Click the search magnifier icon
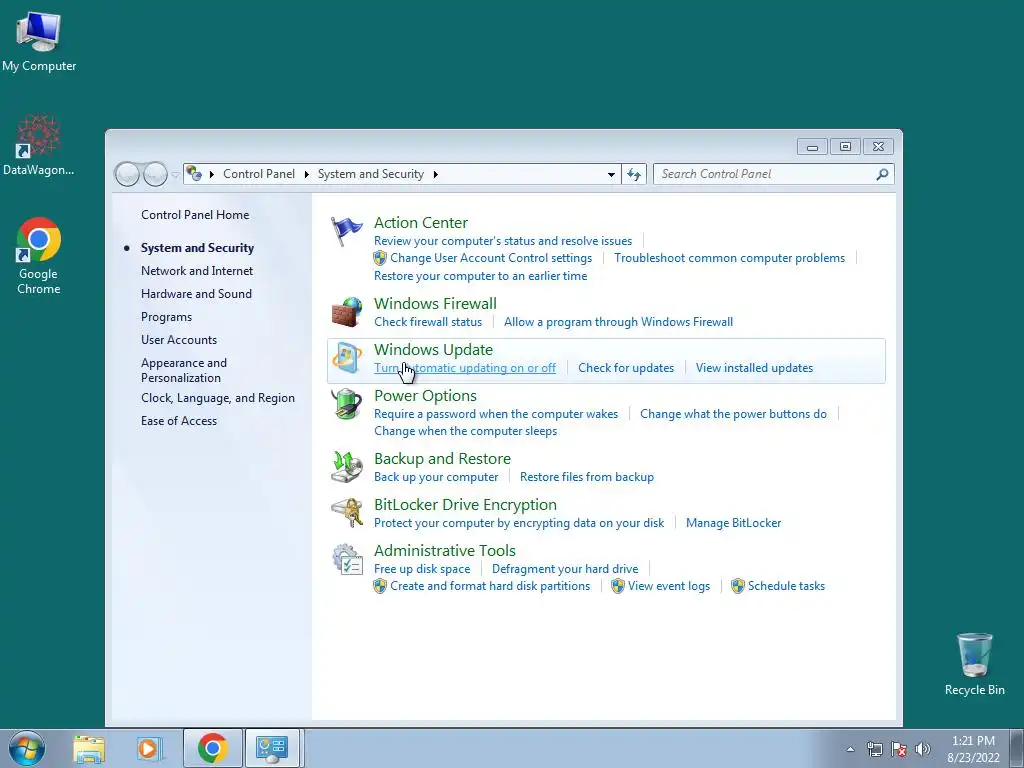The height and width of the screenshot is (768, 1024). [882, 174]
